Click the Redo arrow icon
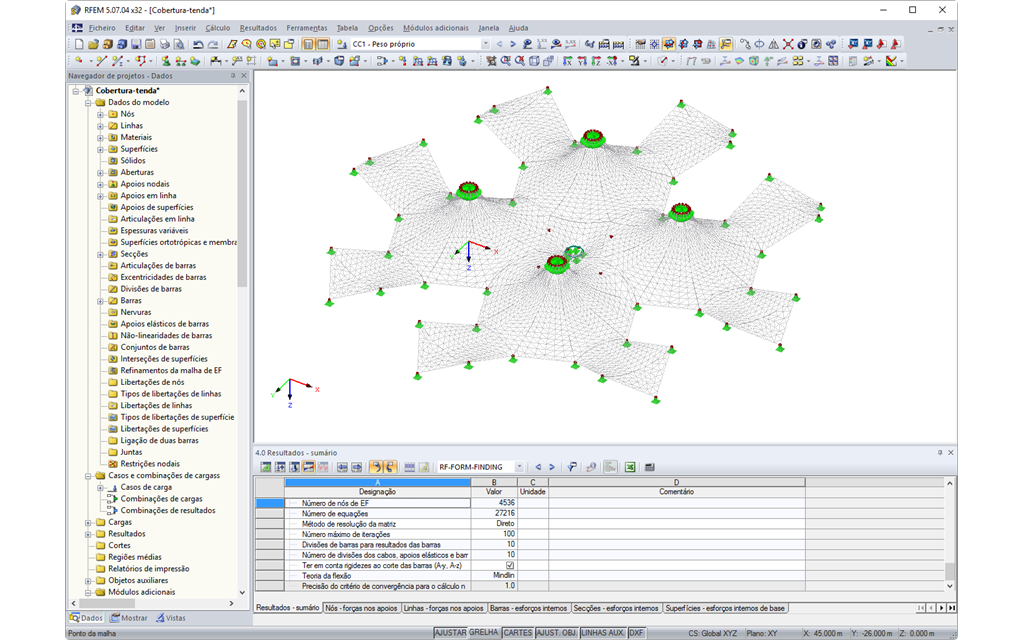Image resolution: width=1024 pixels, height=640 pixels. point(213,44)
